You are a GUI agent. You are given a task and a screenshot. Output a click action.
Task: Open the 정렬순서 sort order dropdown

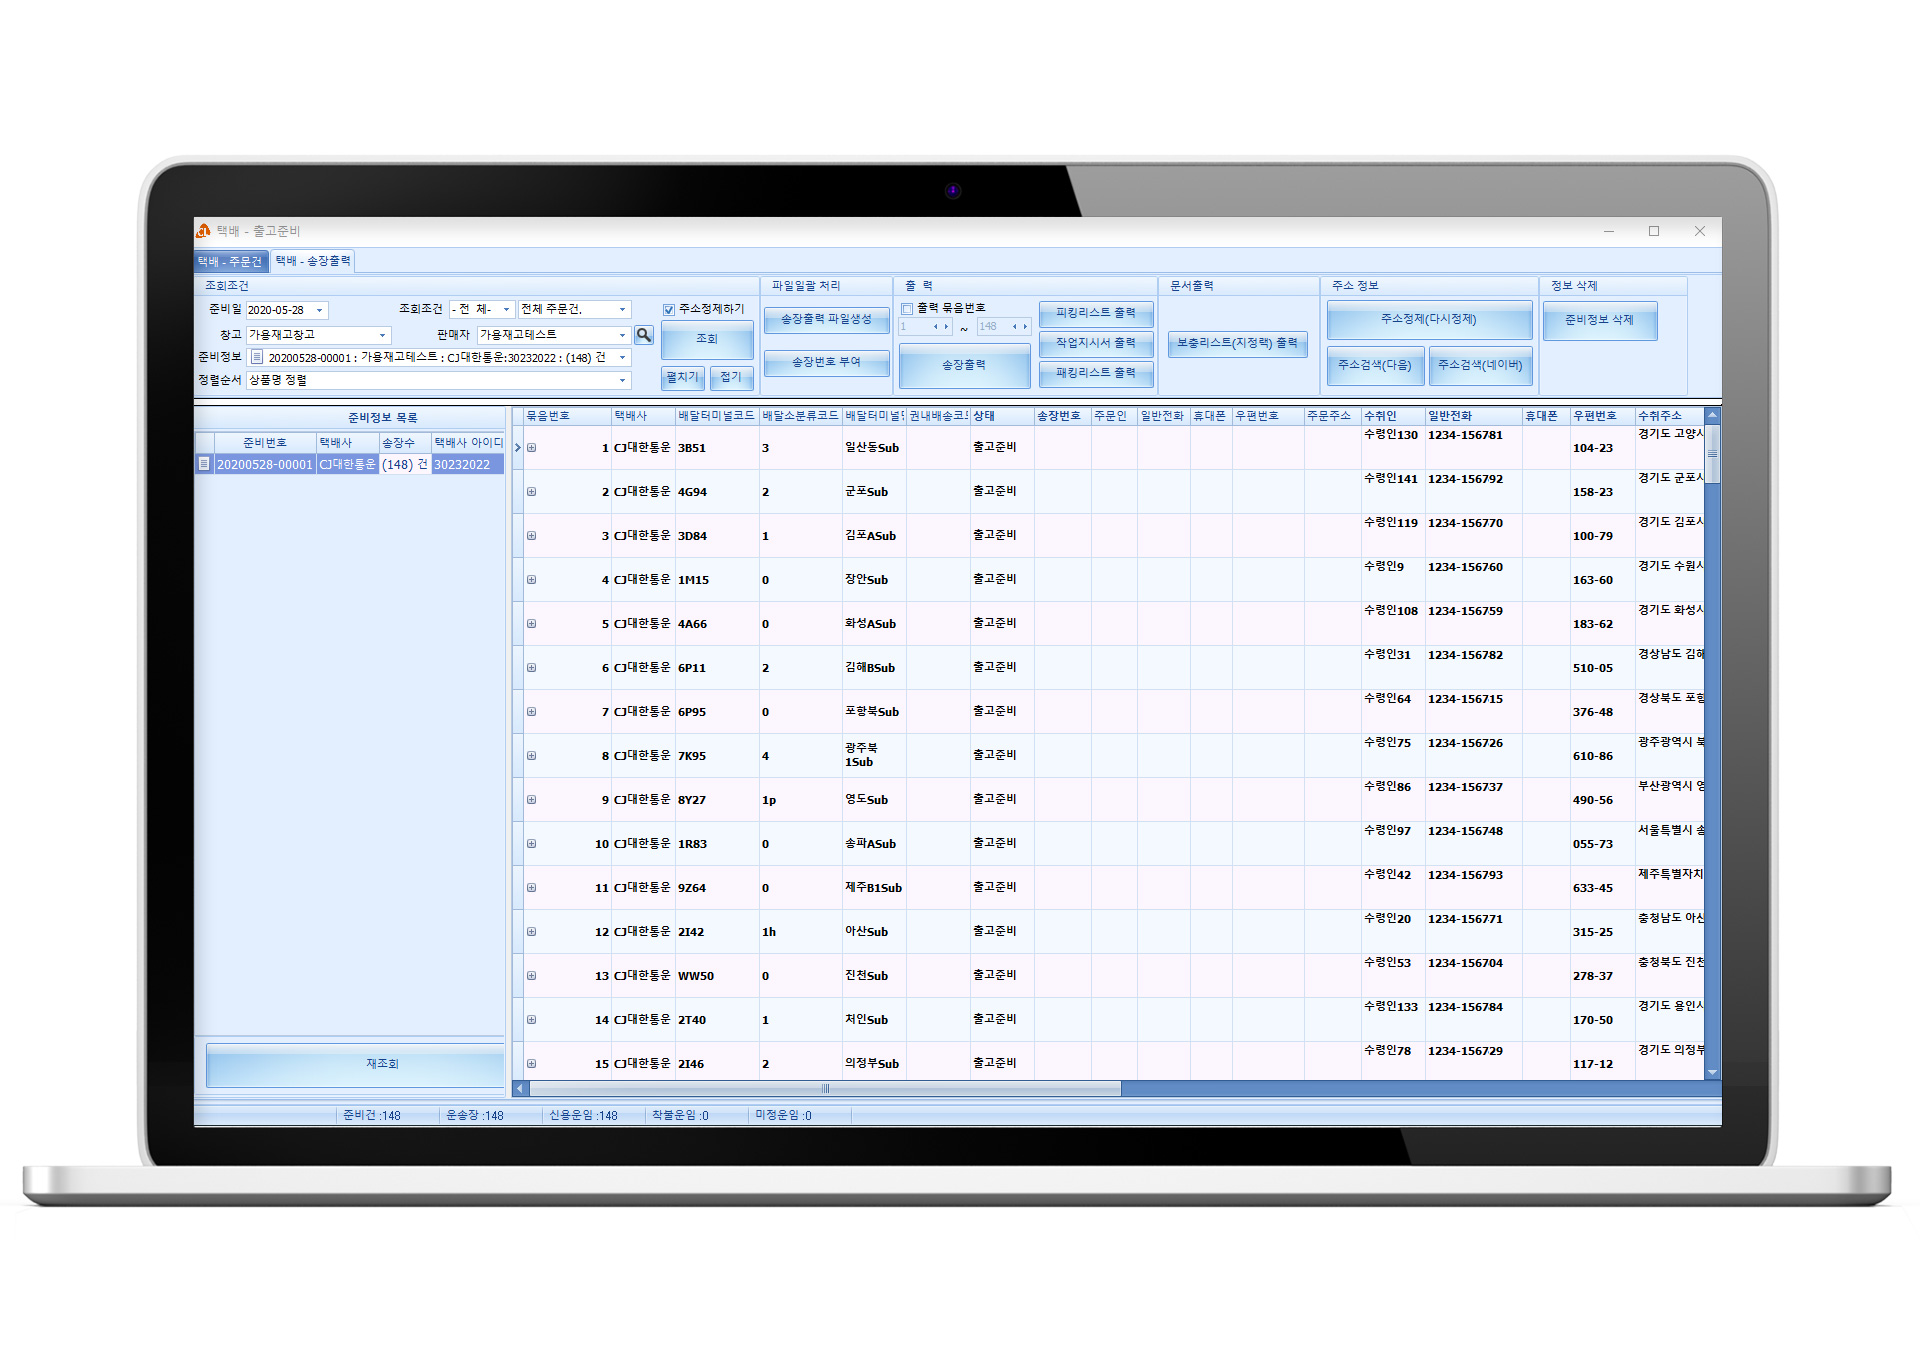[x=622, y=380]
